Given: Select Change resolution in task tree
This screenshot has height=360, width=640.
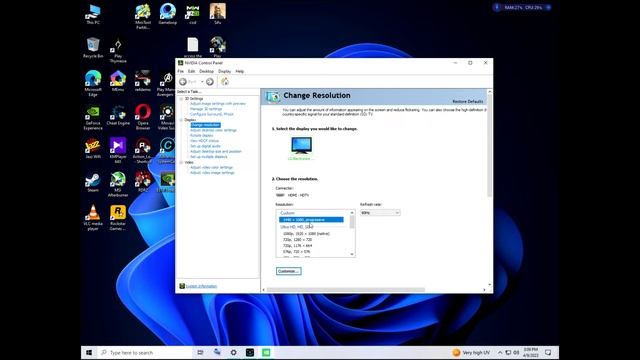Looking at the screenshot, I should (x=205, y=125).
